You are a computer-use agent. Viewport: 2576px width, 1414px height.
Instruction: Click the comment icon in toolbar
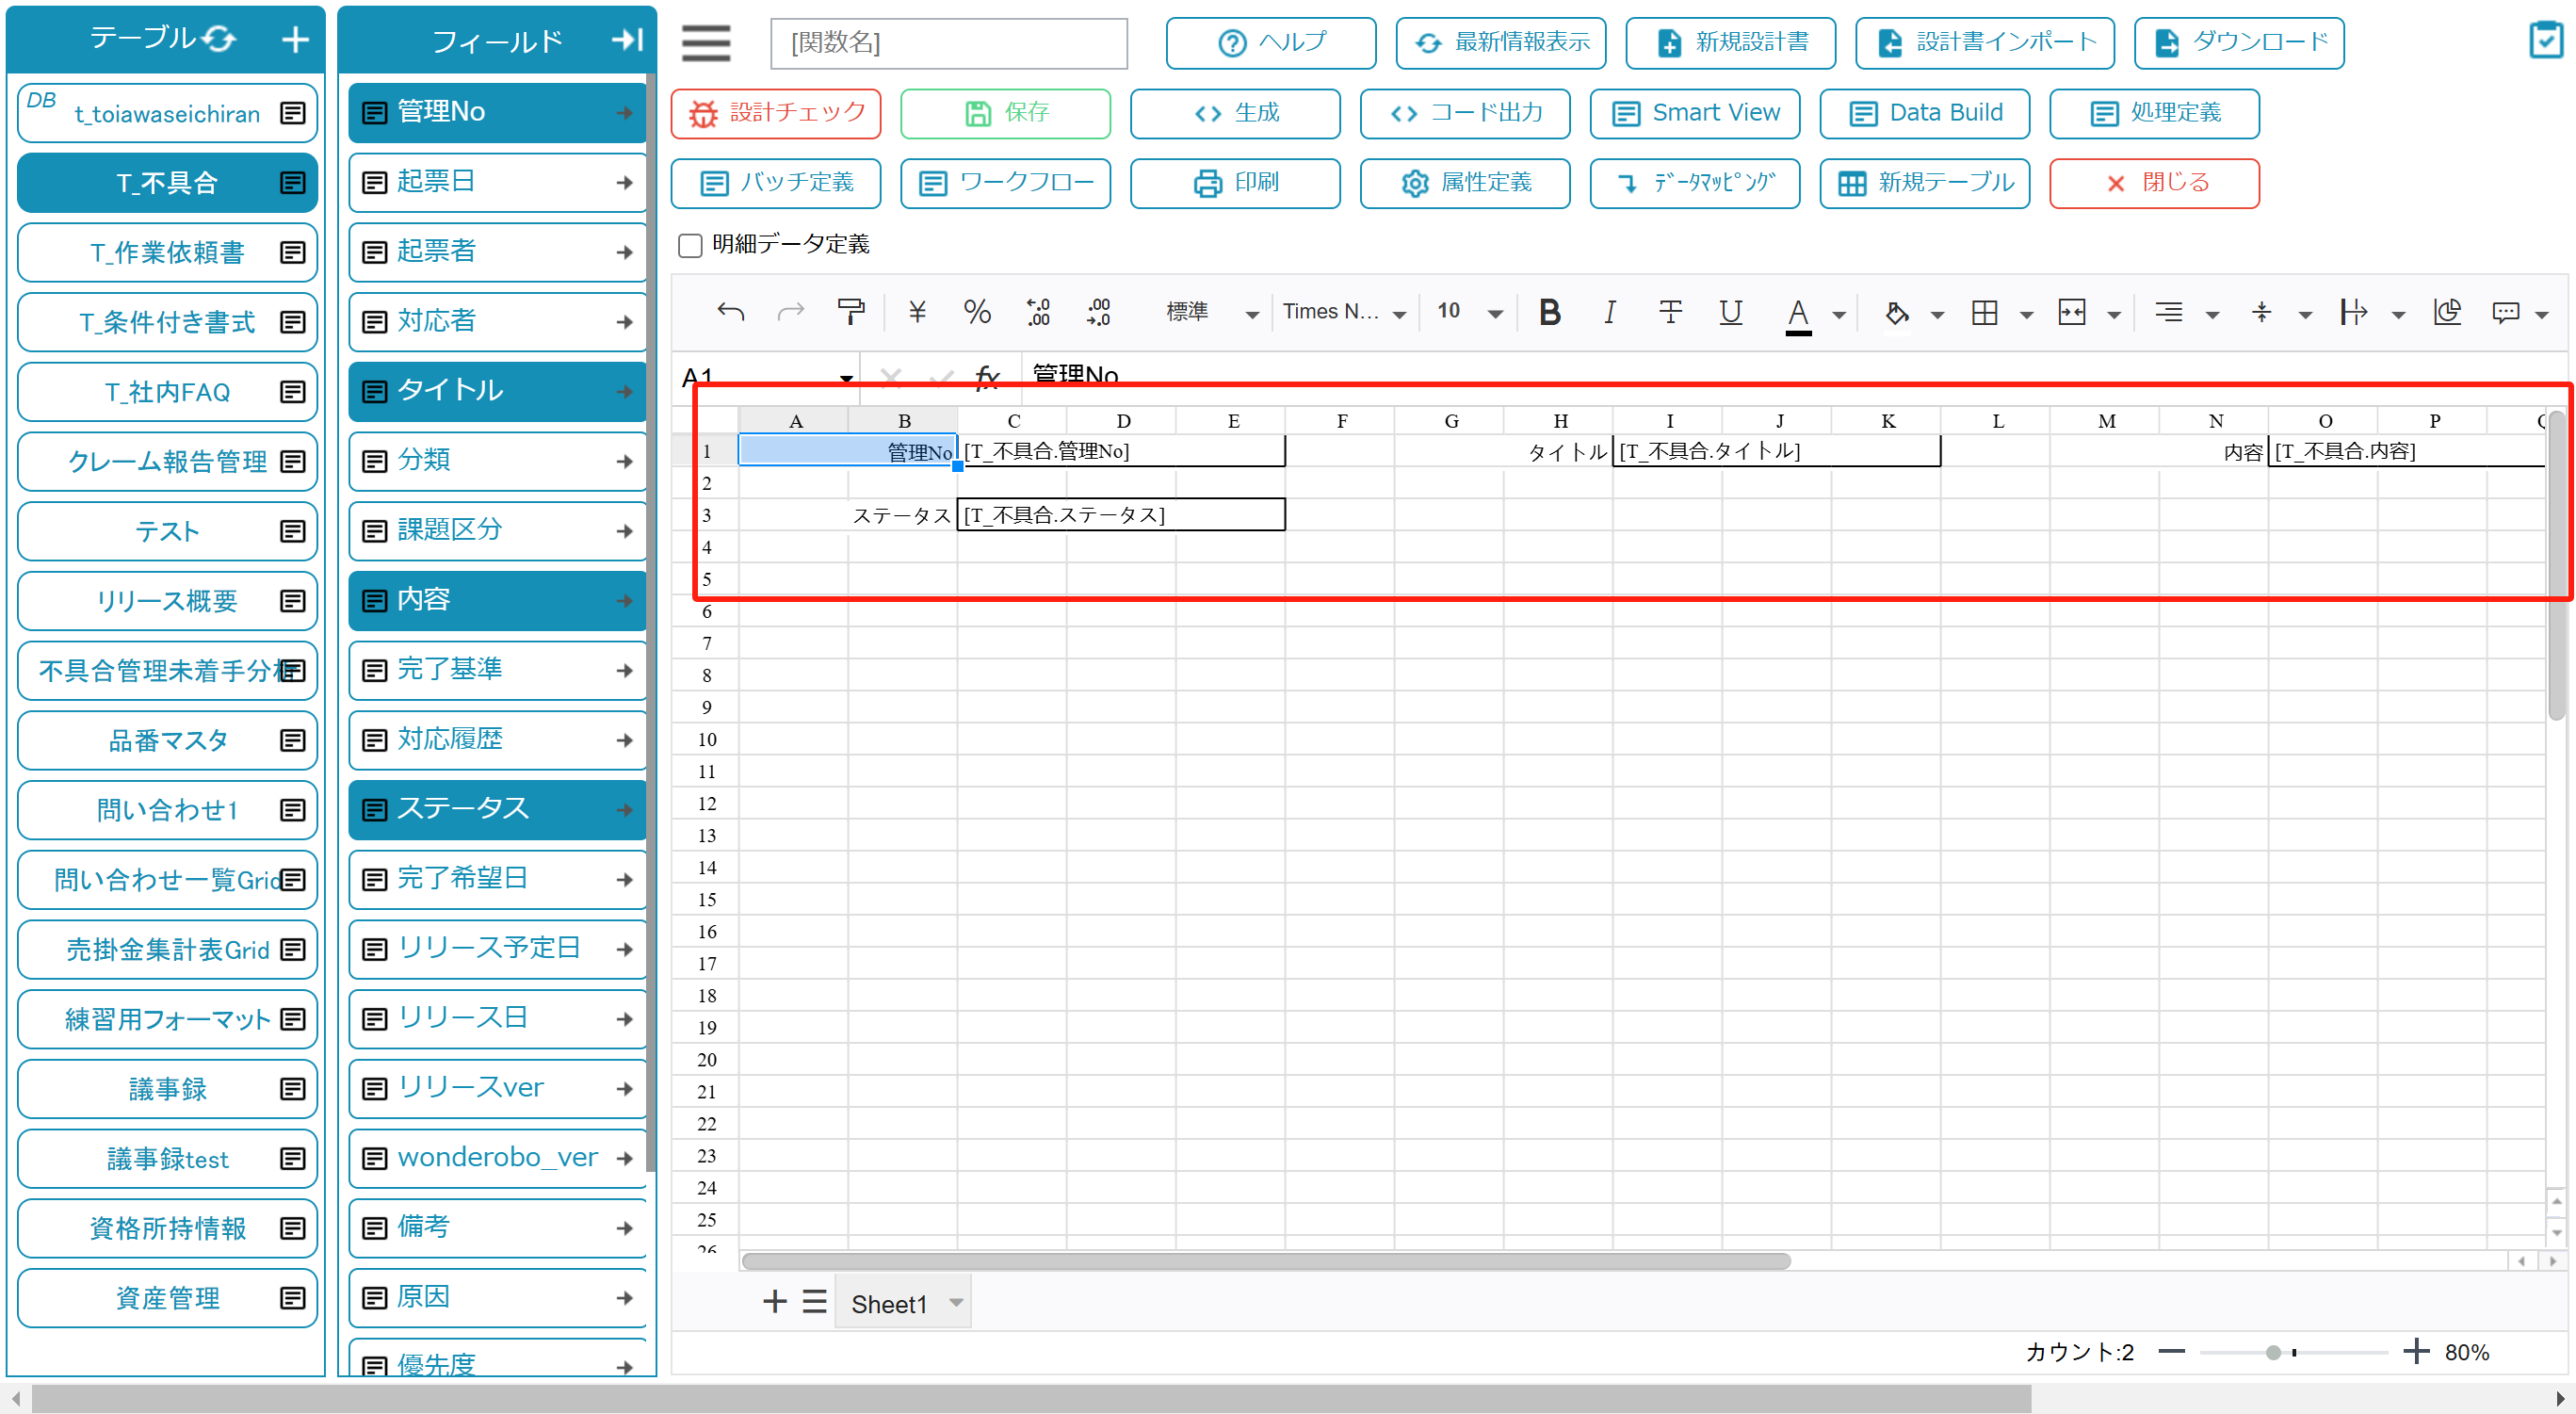(2505, 313)
